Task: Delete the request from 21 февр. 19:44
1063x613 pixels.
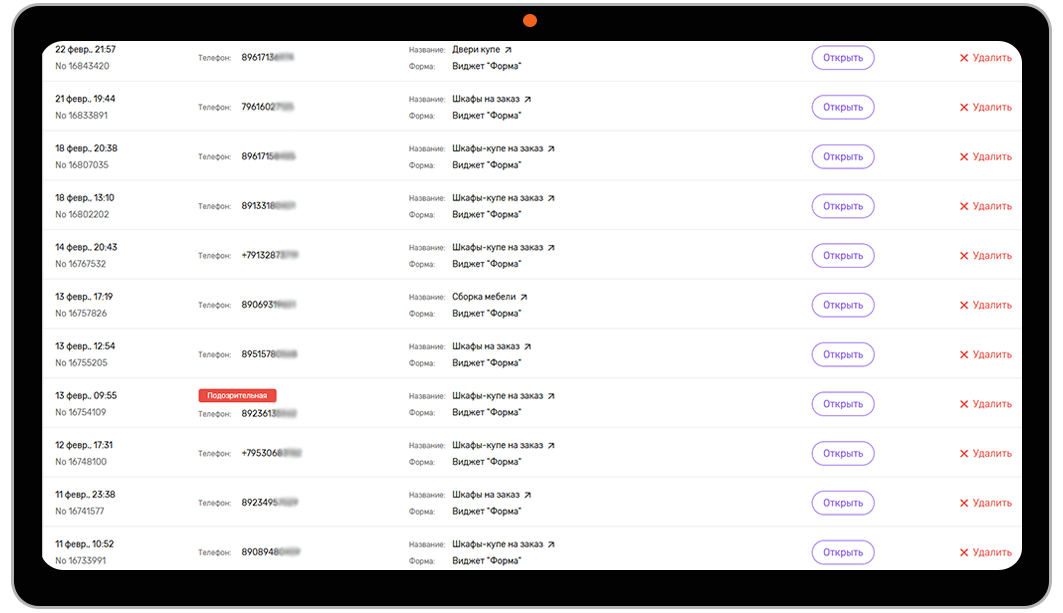Action: [985, 107]
